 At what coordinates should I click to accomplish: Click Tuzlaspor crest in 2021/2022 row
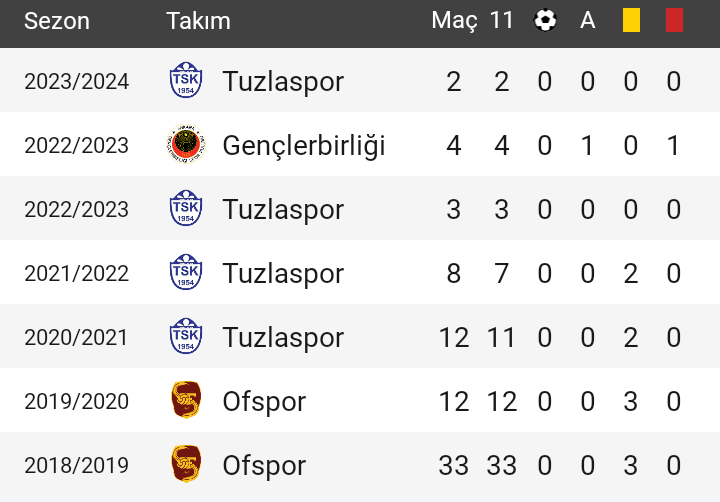click(x=186, y=272)
